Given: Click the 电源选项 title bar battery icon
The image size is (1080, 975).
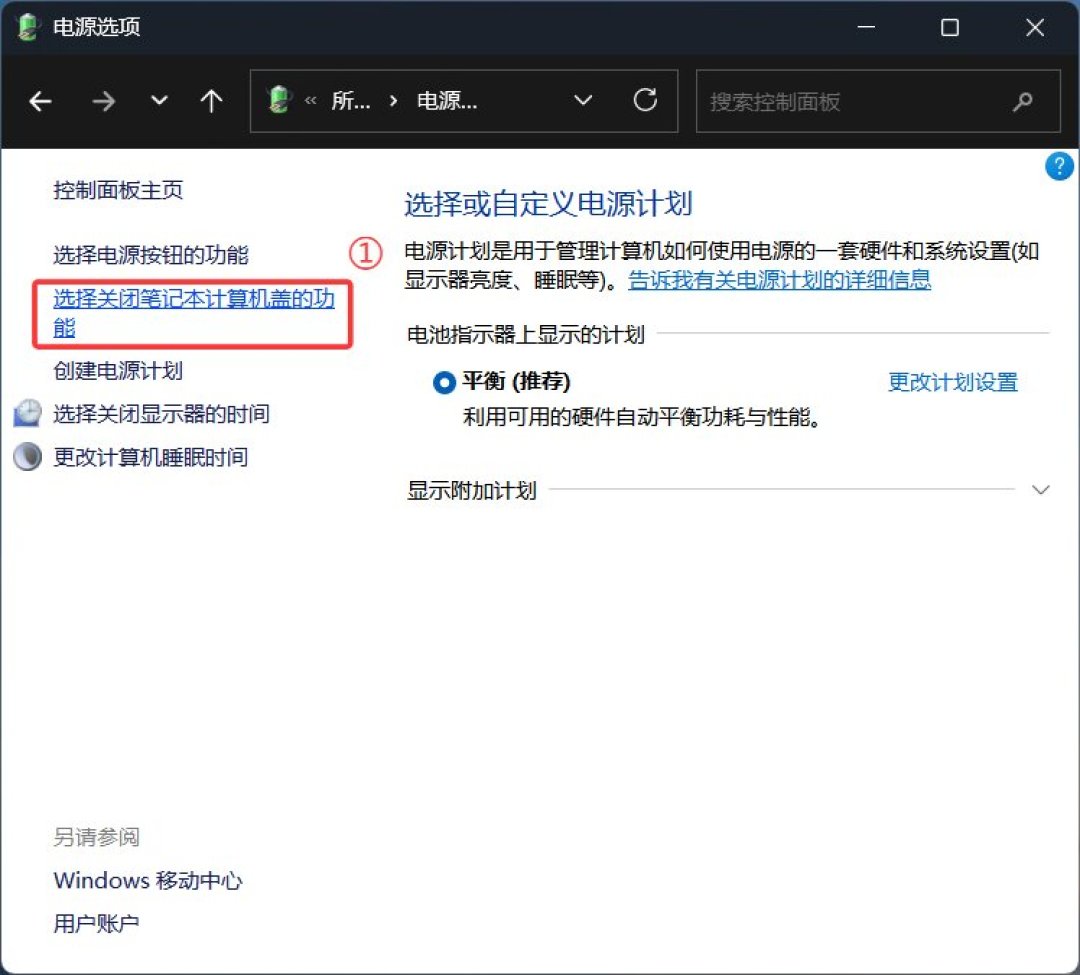Looking at the screenshot, I should click(28, 27).
